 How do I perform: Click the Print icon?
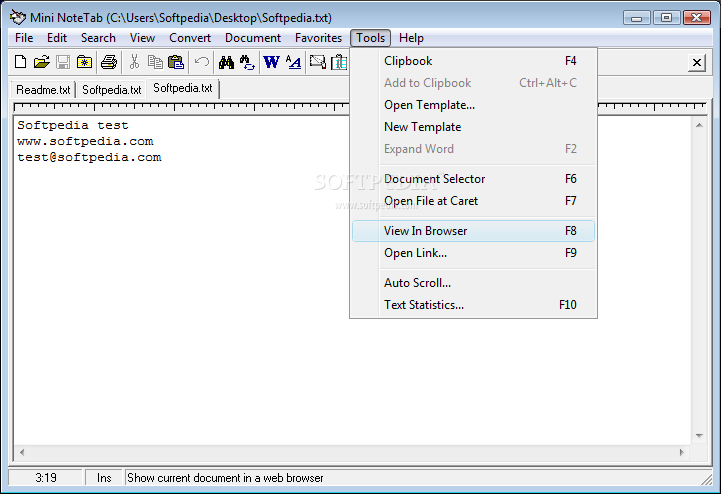coord(109,62)
